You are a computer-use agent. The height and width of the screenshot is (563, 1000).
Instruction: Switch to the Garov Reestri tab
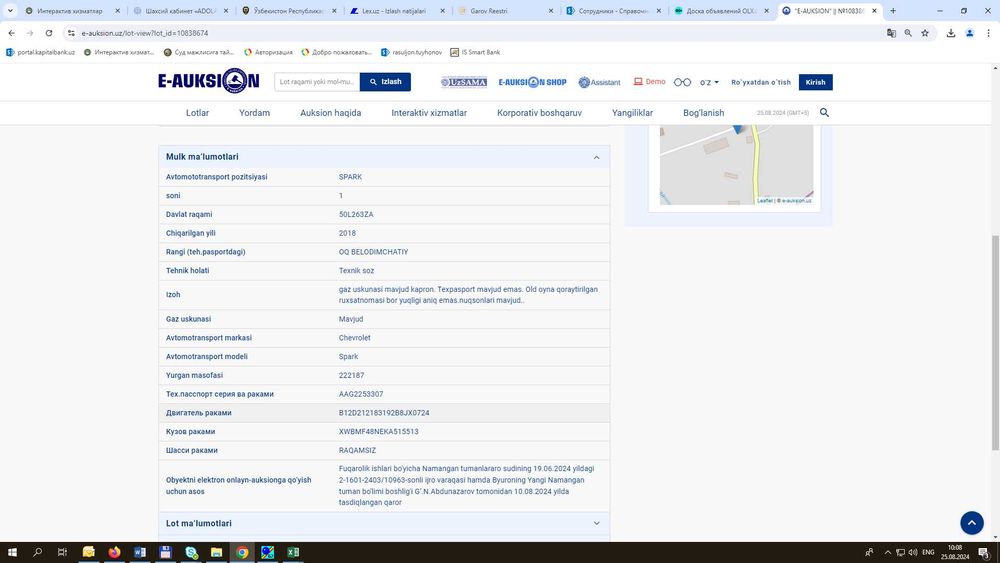(x=506, y=11)
